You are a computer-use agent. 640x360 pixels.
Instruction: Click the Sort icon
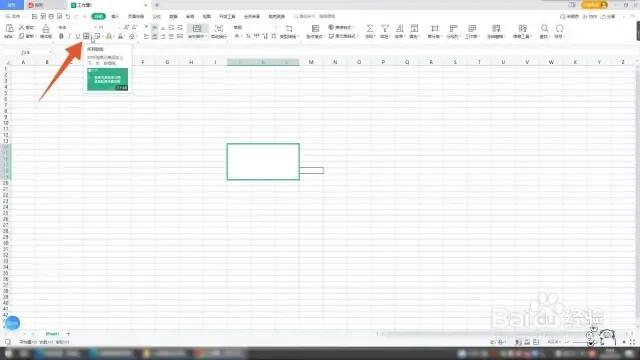[x=400, y=28]
